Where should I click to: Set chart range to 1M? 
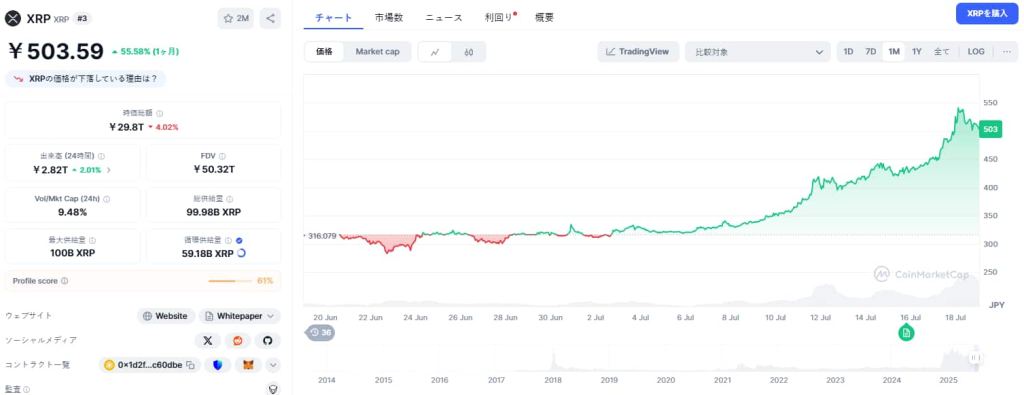click(893, 52)
